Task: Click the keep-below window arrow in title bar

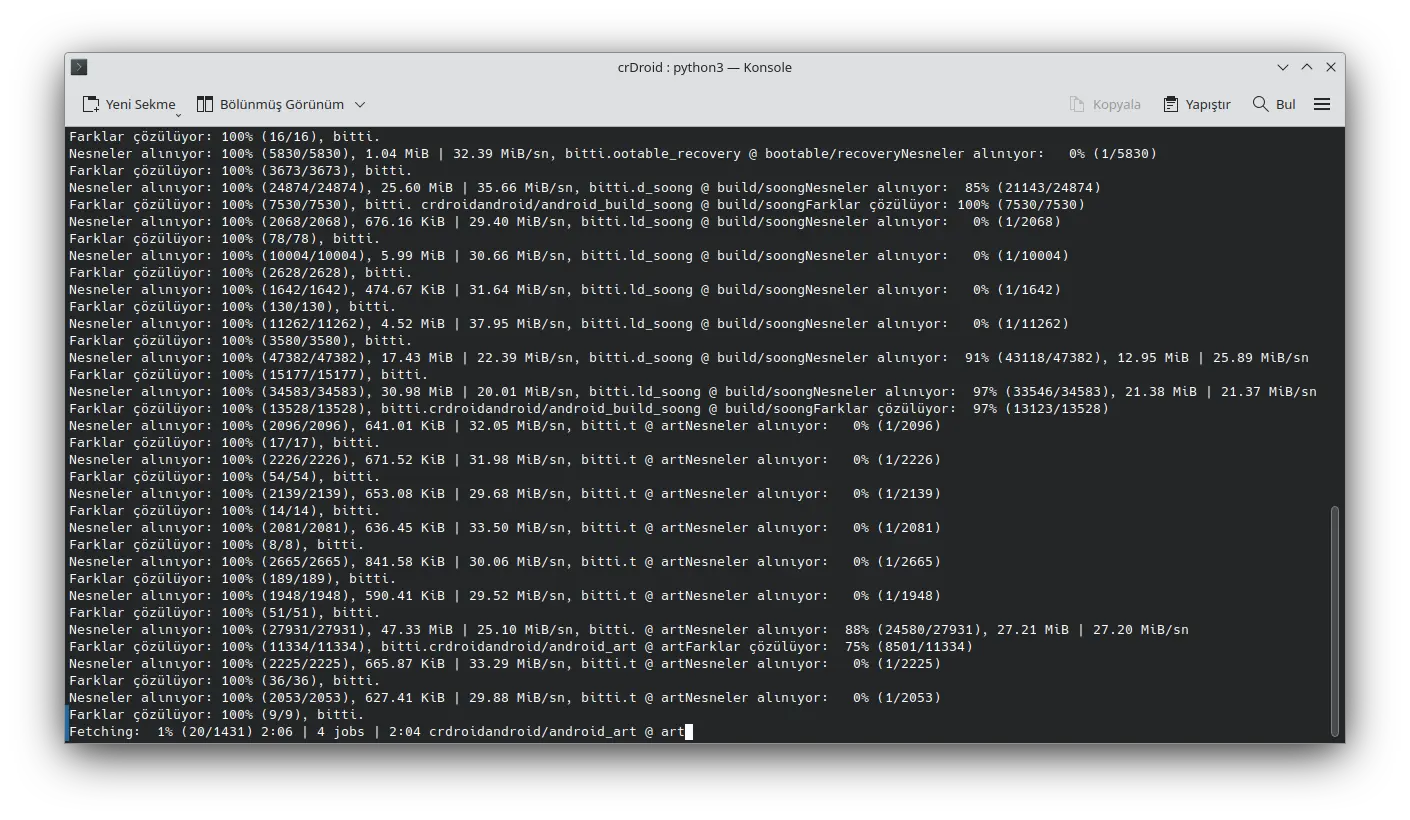Action: point(1283,67)
